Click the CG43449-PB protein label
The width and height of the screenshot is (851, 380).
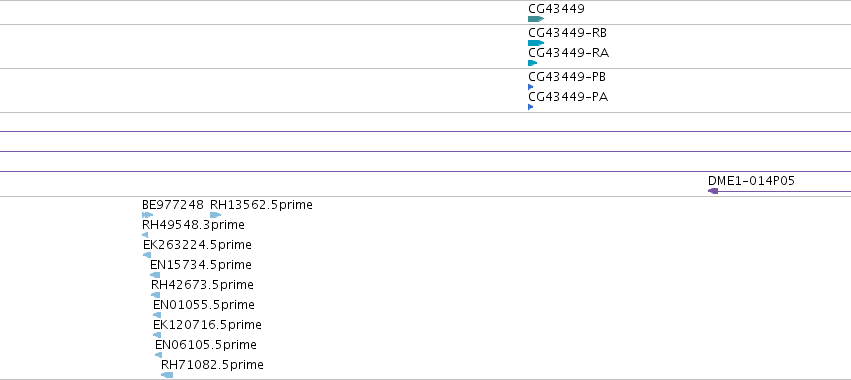[x=567, y=77]
